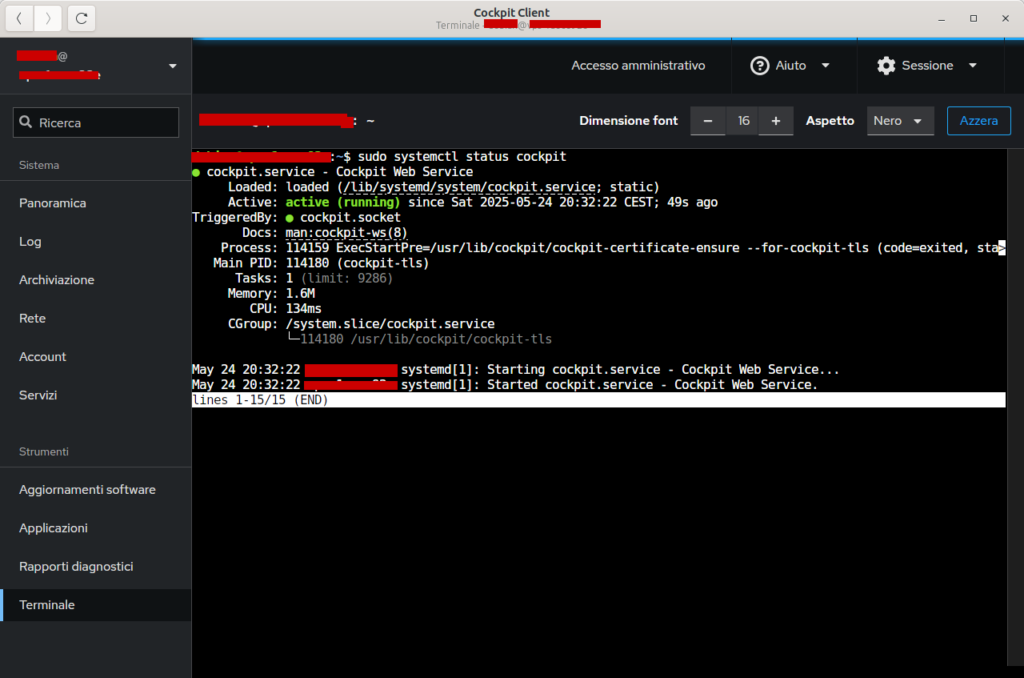Go to Archiviazione section

[x=95, y=280]
